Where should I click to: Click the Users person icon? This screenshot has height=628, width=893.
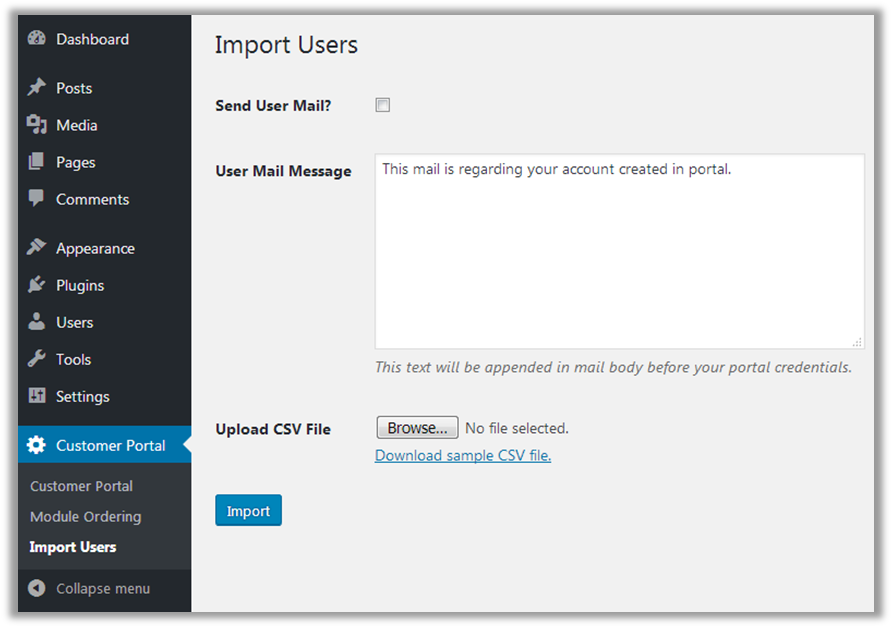pyautogui.click(x=37, y=322)
